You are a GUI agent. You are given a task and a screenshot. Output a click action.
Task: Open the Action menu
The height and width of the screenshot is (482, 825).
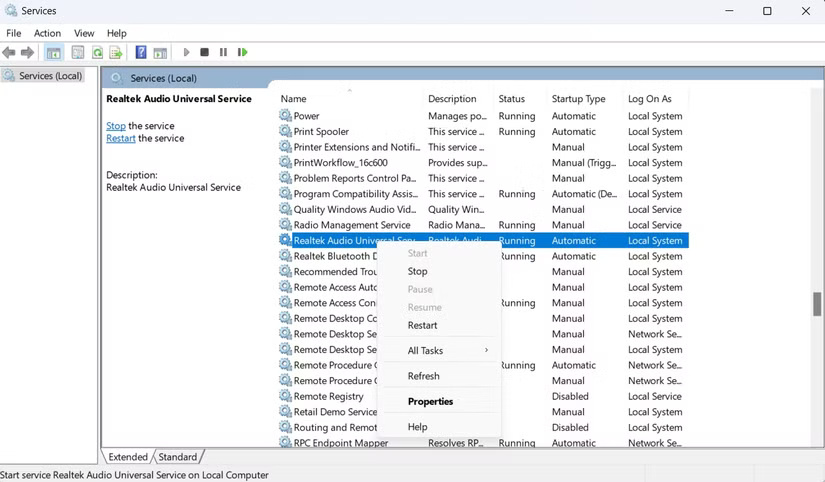click(x=47, y=33)
